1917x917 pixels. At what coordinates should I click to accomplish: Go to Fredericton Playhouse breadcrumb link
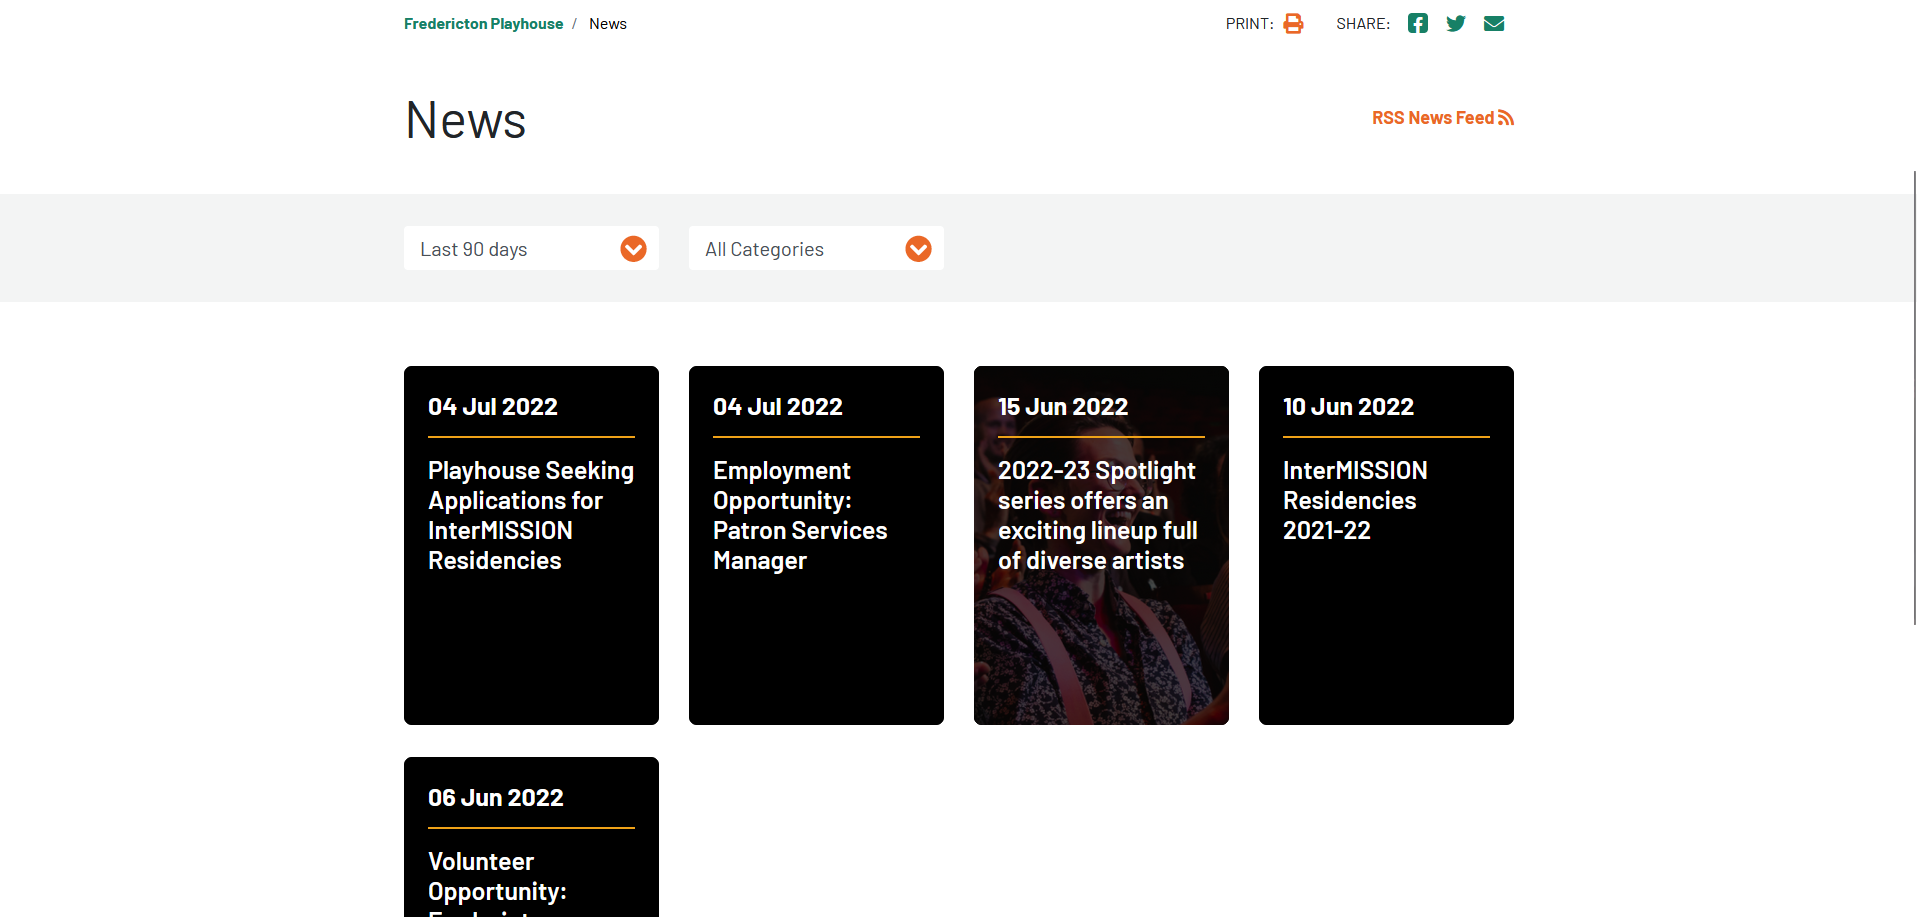(483, 24)
